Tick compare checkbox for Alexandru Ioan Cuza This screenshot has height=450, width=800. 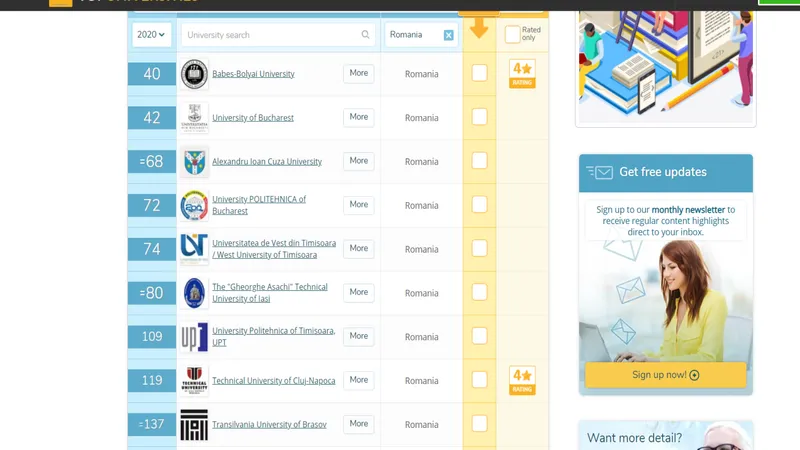pos(479,161)
